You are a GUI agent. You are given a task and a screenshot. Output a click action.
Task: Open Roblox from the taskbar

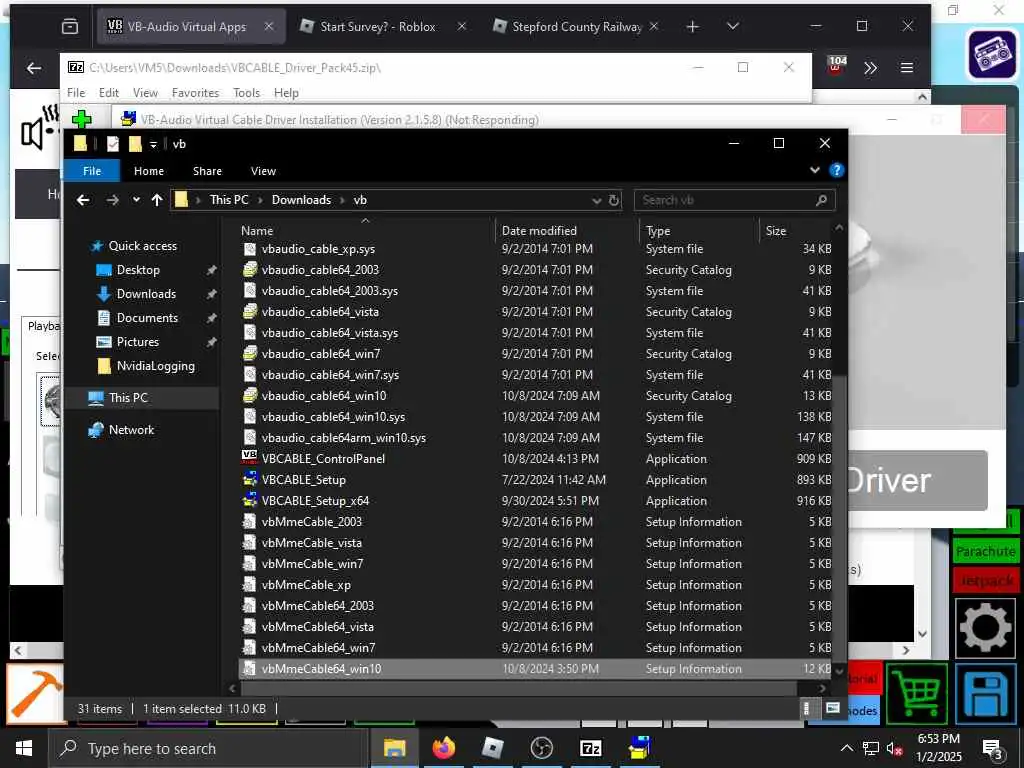492,748
